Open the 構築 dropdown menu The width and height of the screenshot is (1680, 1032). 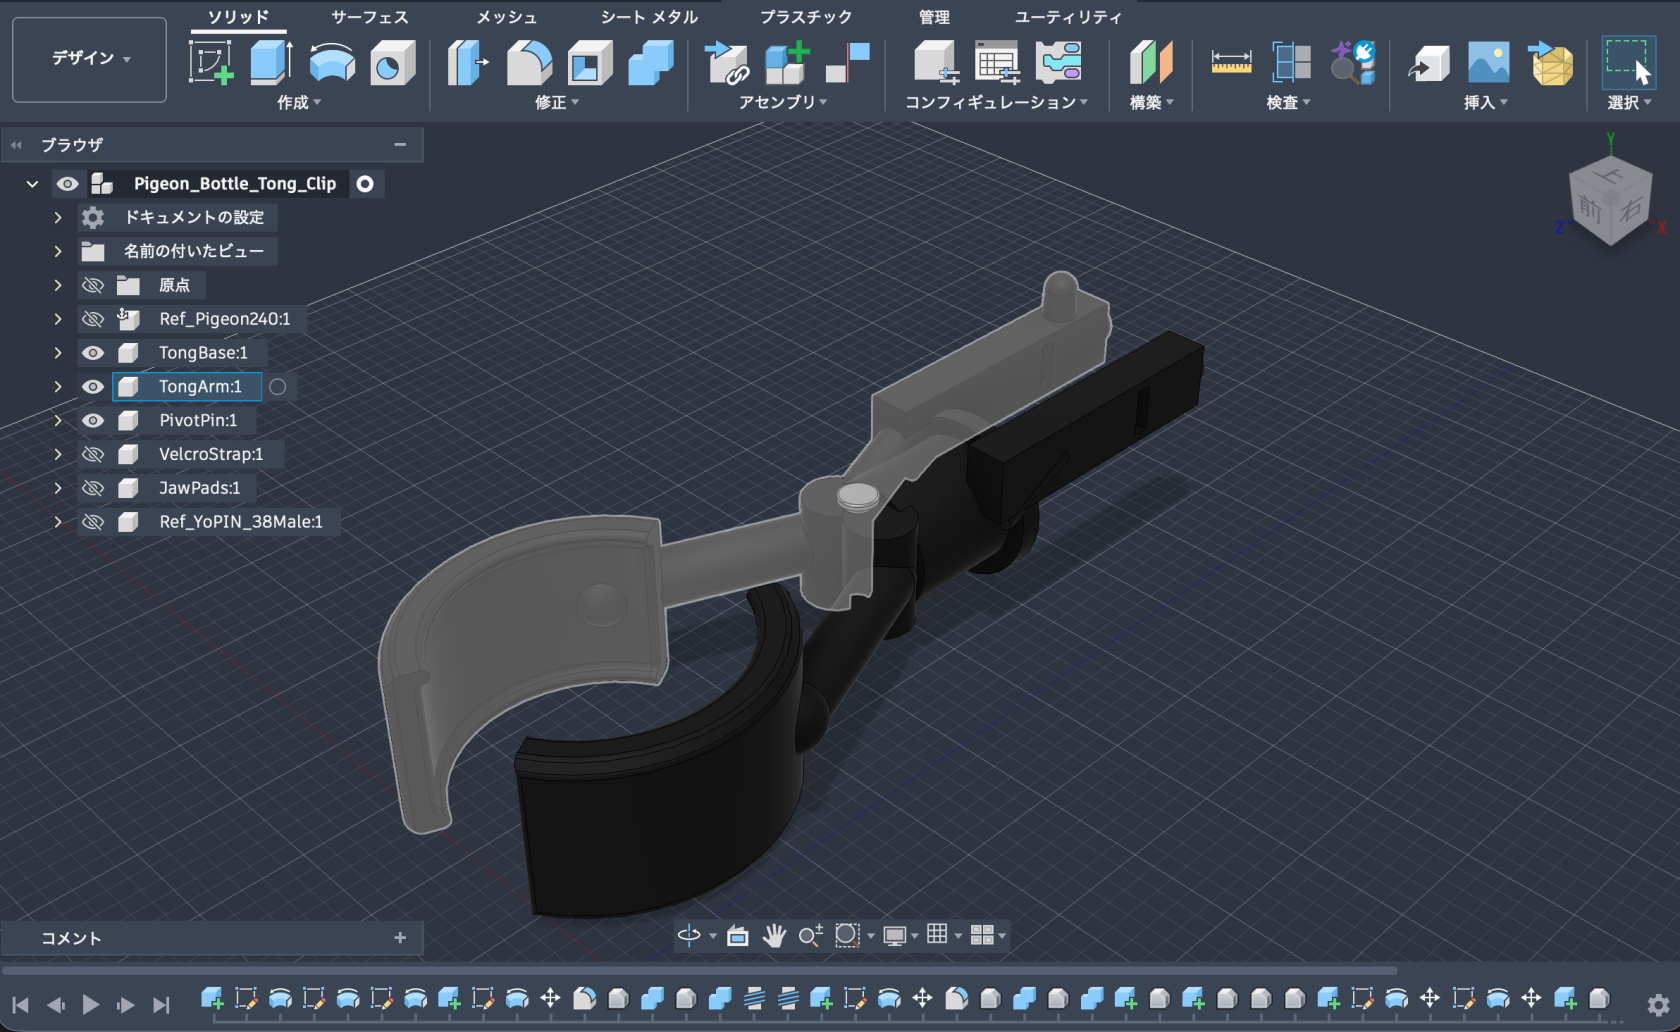click(1151, 102)
